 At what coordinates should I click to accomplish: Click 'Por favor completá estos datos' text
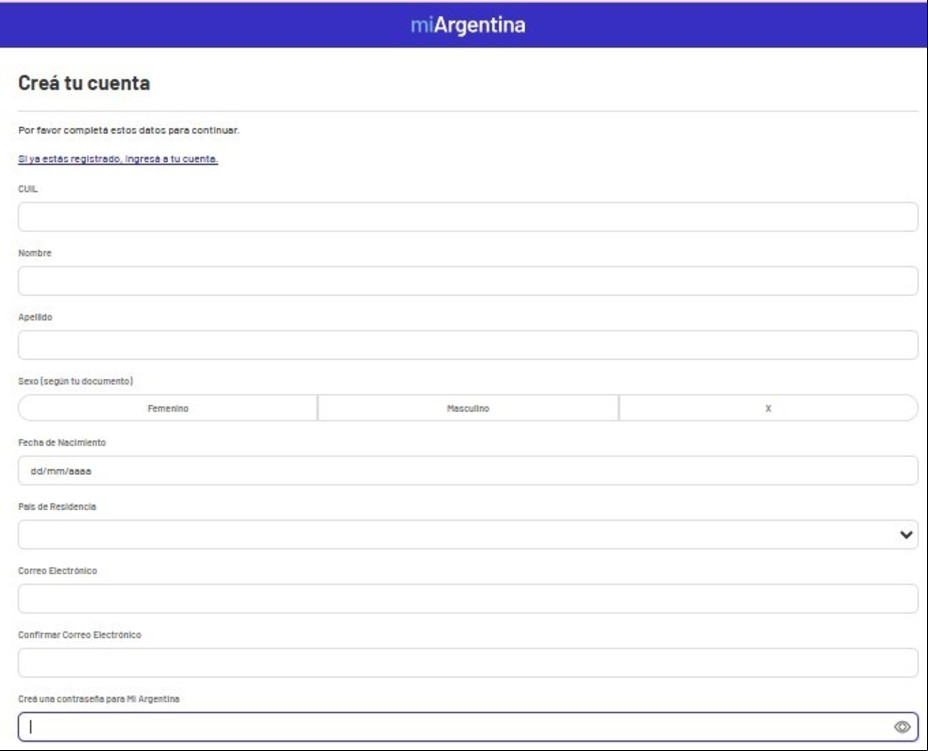[x=129, y=130]
